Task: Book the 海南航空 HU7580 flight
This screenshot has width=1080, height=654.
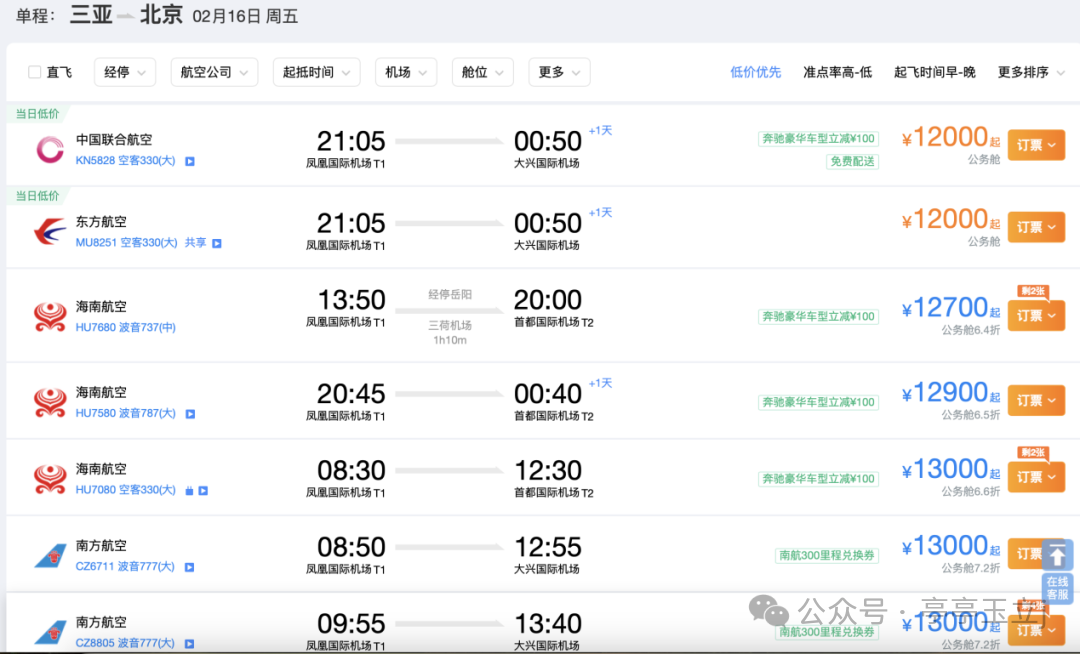Action: point(1036,401)
